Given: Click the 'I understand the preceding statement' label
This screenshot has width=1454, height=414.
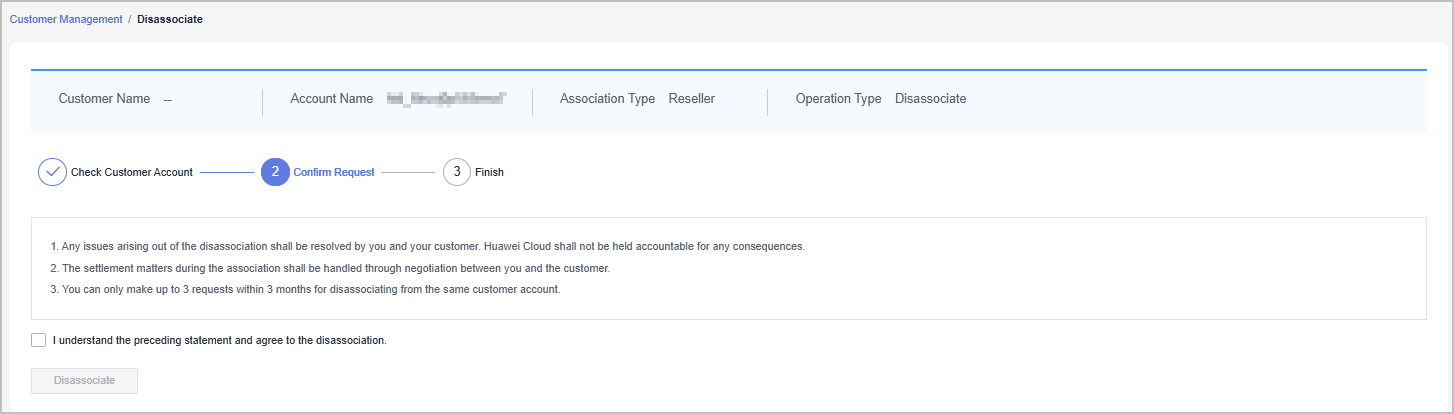Looking at the screenshot, I should [220, 340].
